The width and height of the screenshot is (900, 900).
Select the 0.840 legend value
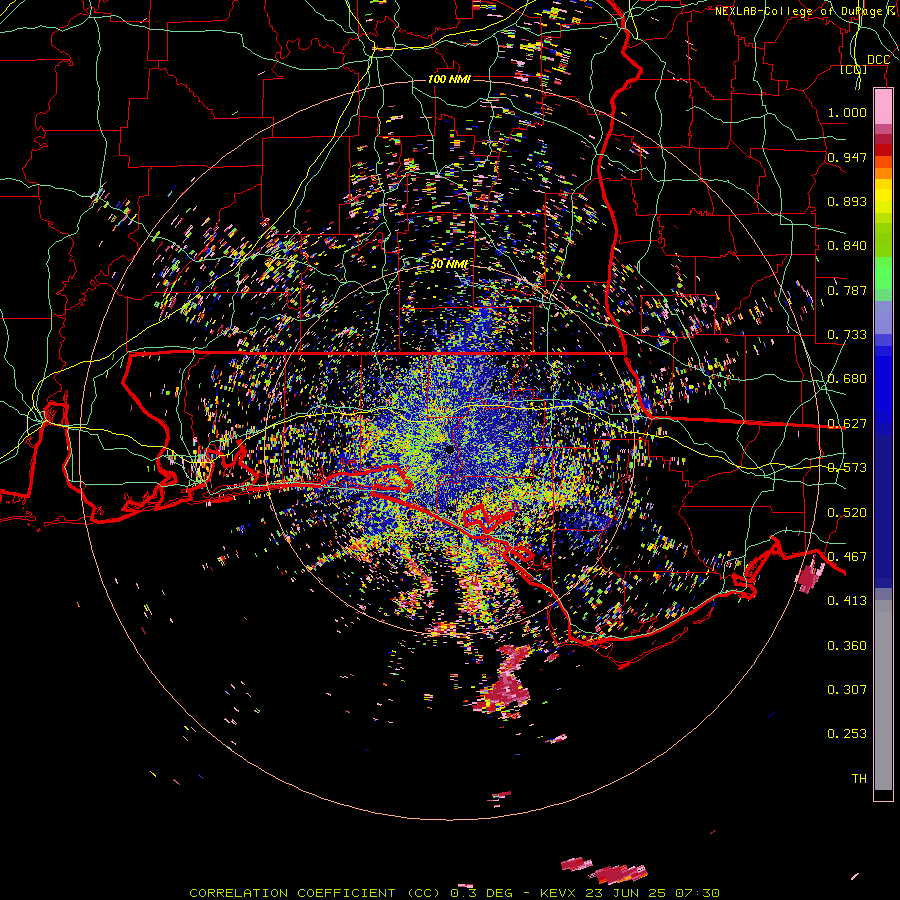point(847,246)
